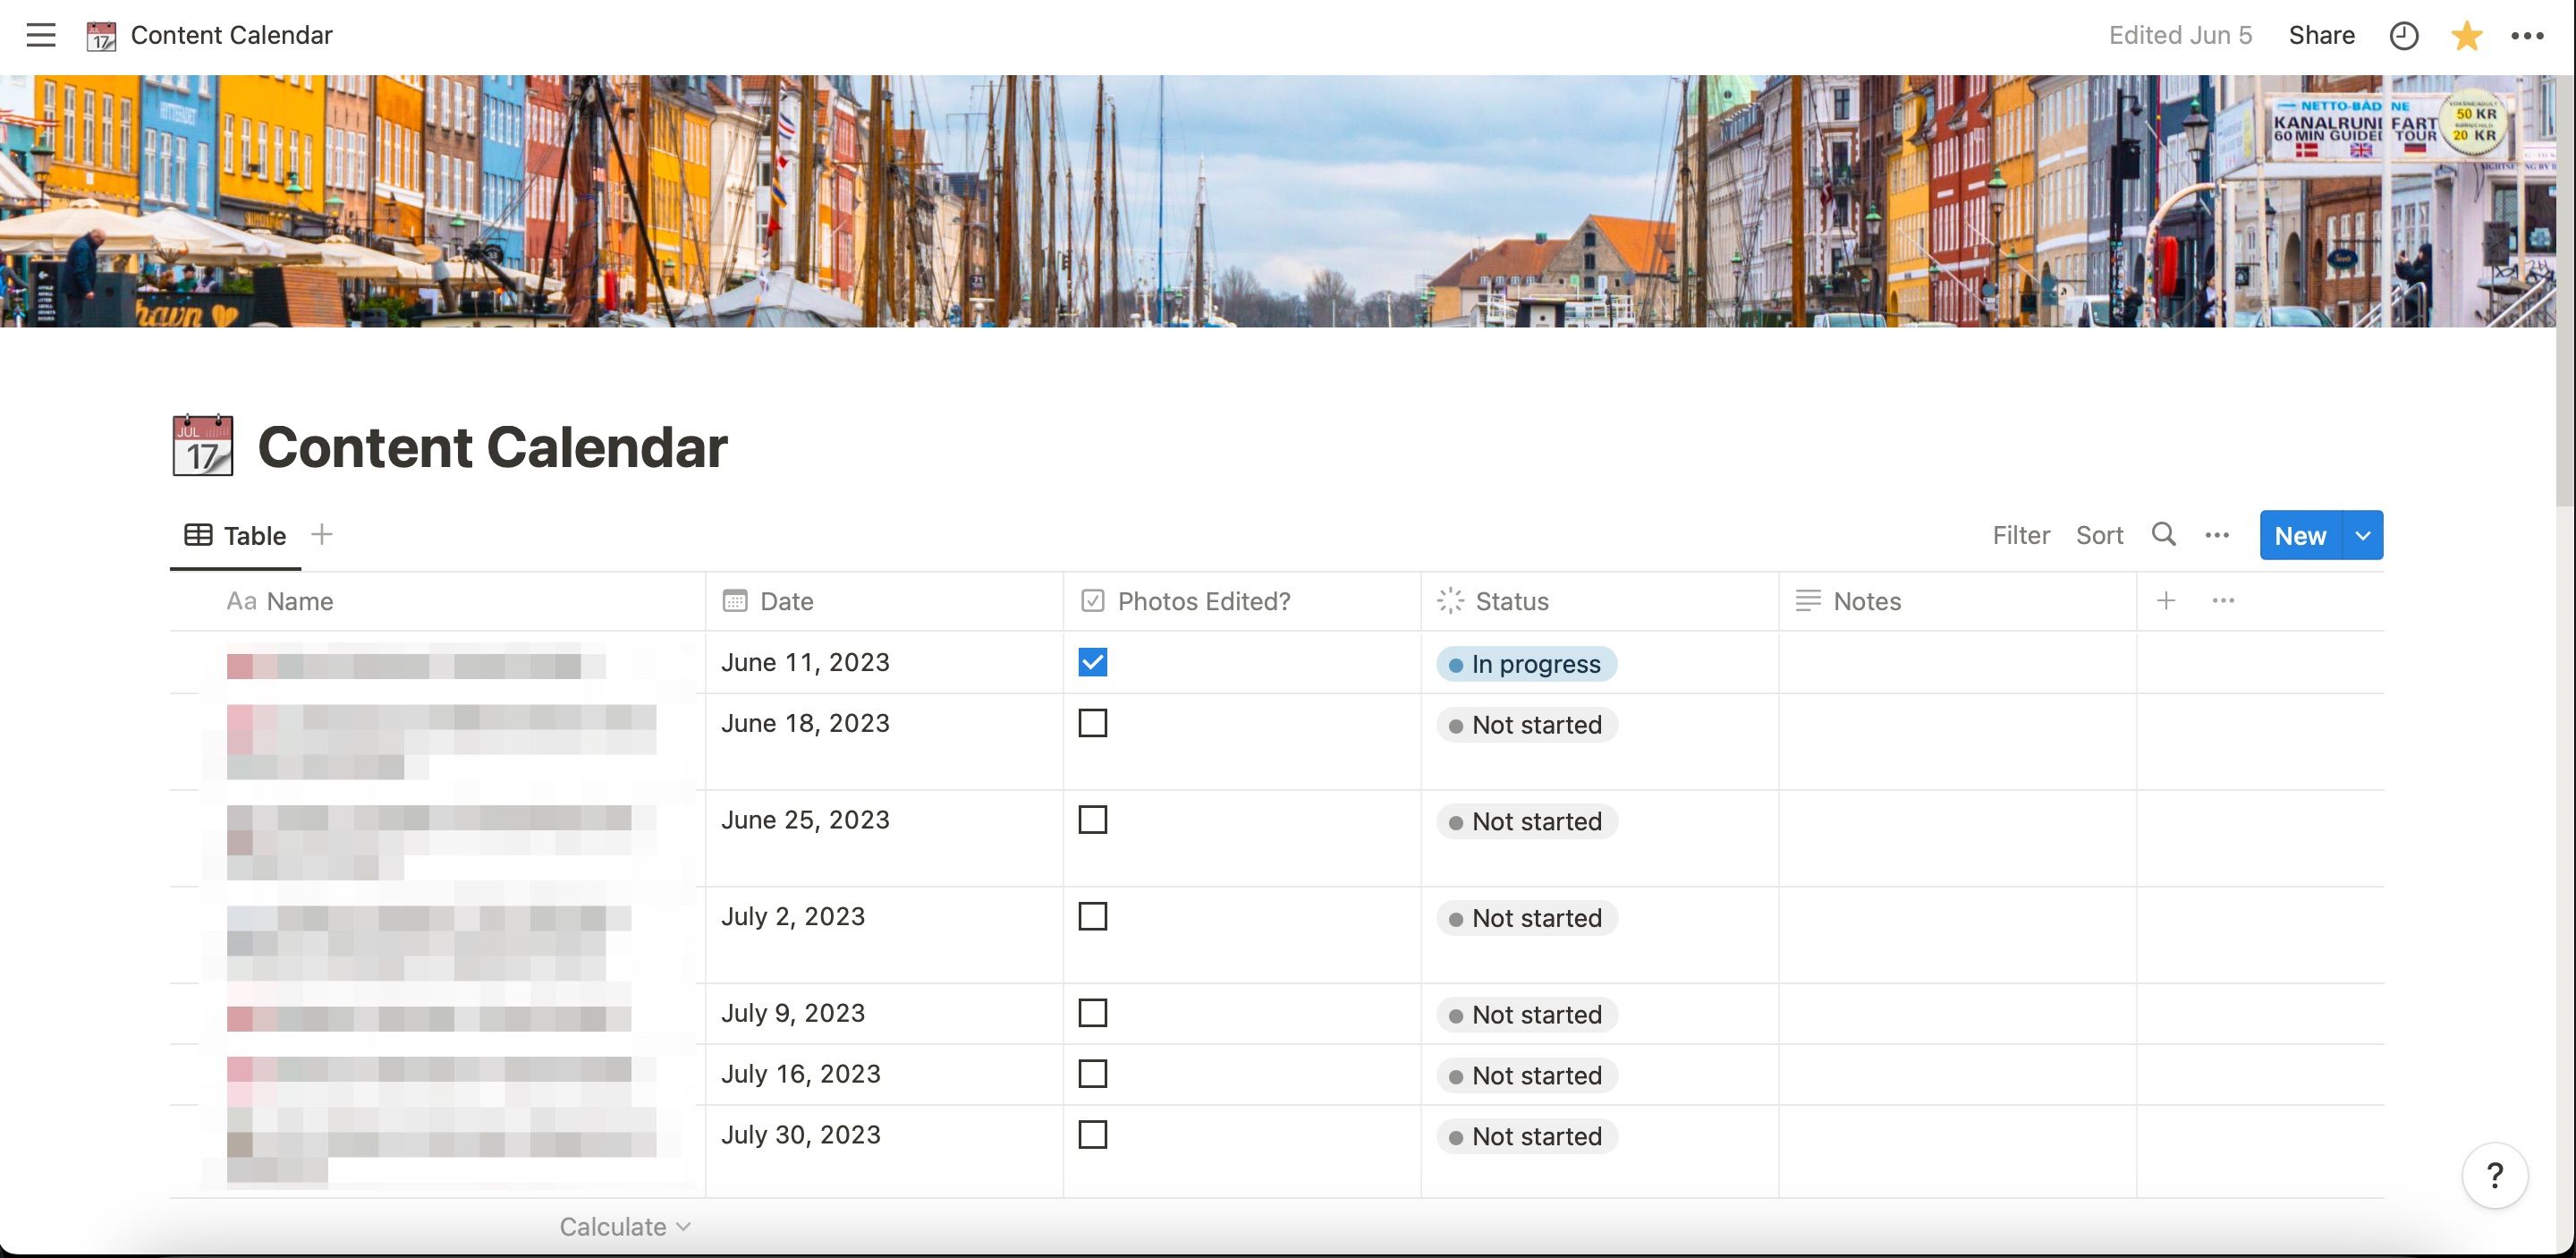Expand the New button dropdown arrow
The width and height of the screenshot is (2576, 1258).
[x=2362, y=536]
